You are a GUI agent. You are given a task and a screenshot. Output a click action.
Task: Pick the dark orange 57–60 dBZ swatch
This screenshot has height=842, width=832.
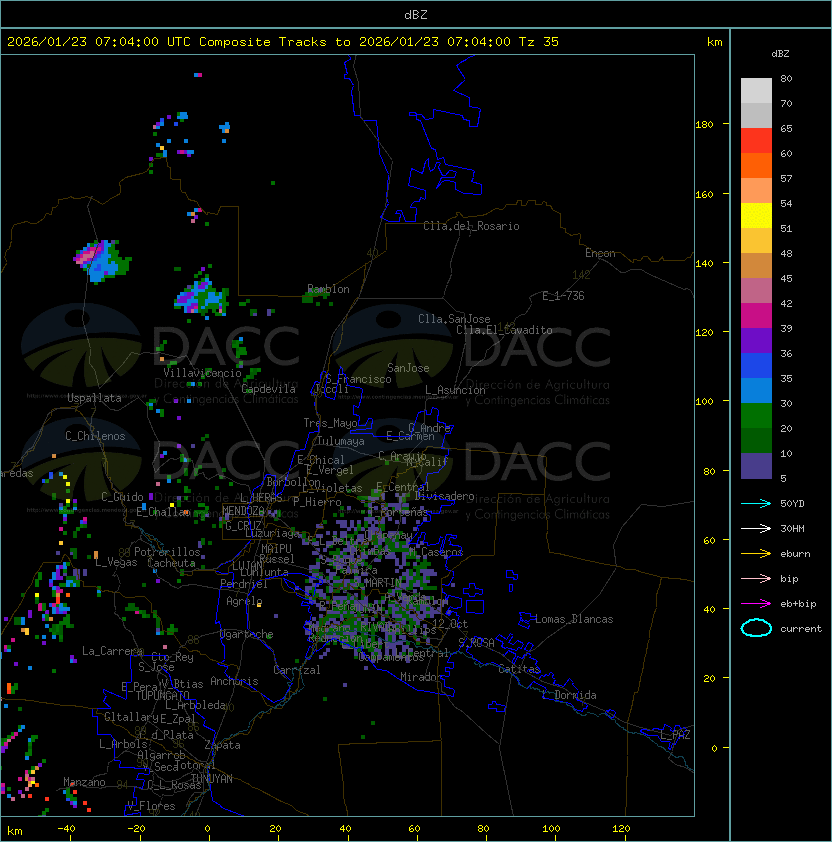[x=756, y=165]
